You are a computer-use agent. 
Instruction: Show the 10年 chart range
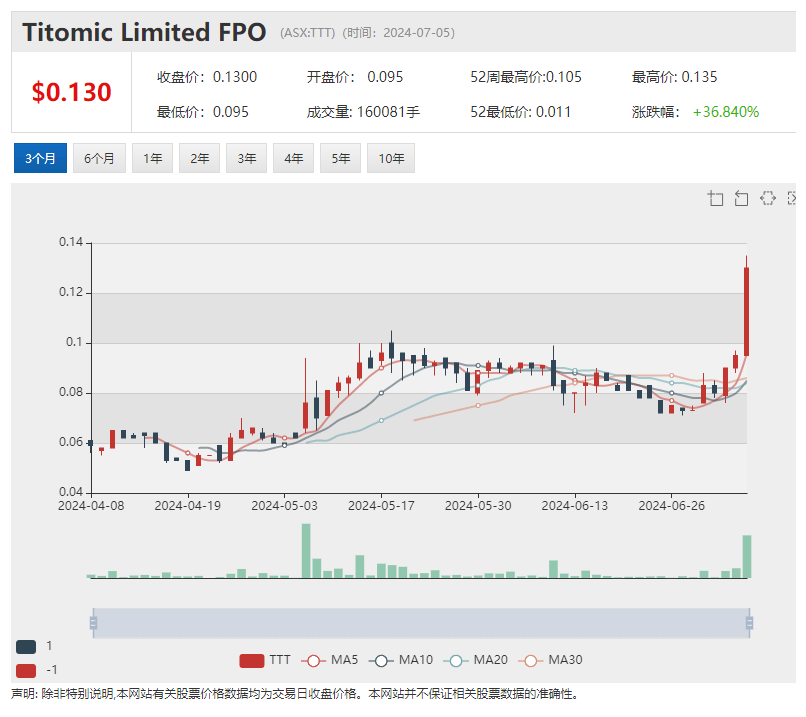(x=391, y=158)
